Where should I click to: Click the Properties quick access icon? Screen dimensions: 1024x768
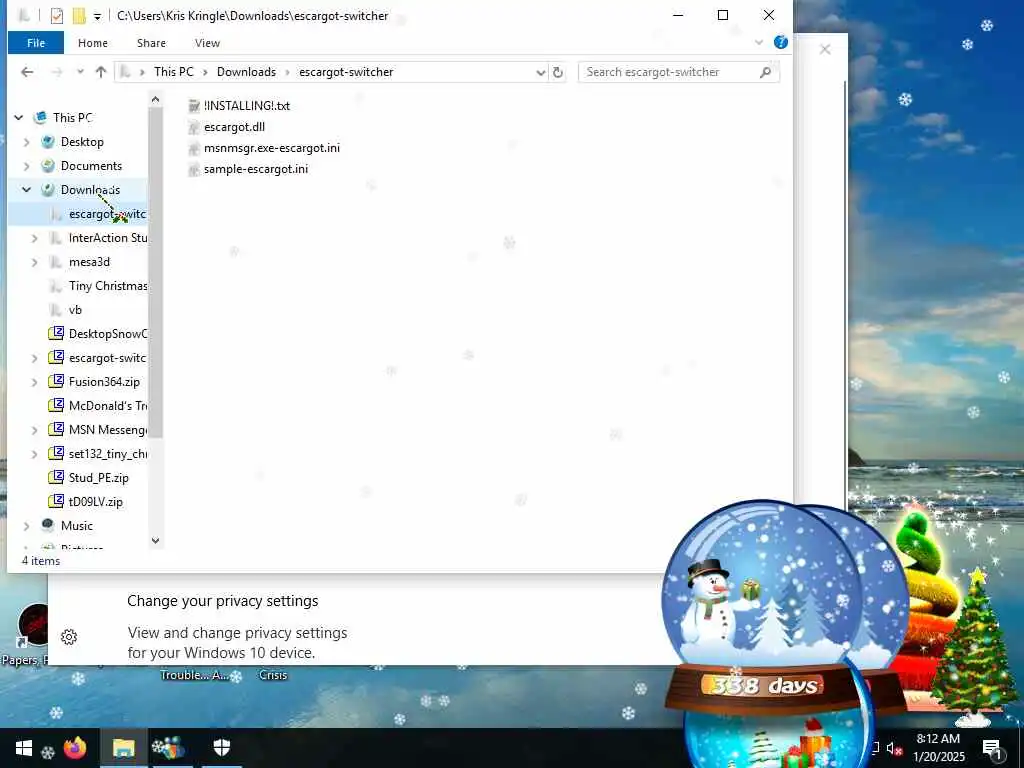coord(57,16)
